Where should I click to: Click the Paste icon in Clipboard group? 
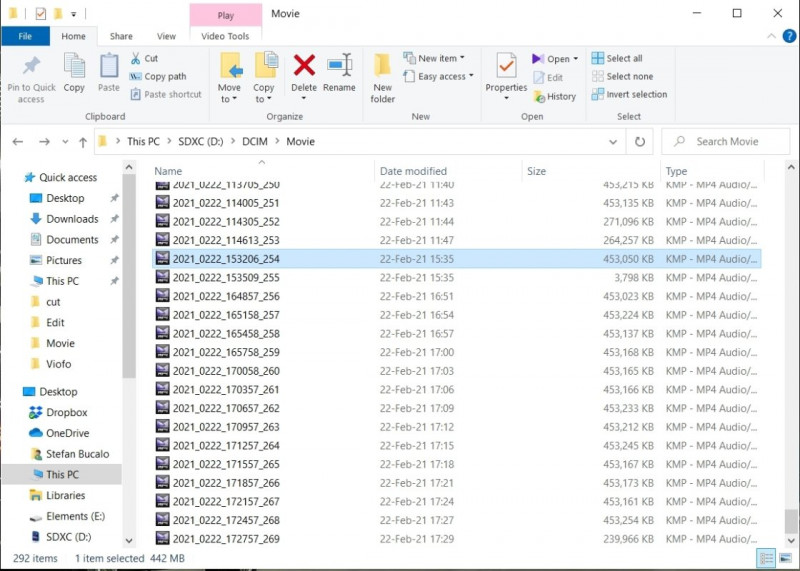pos(109,74)
